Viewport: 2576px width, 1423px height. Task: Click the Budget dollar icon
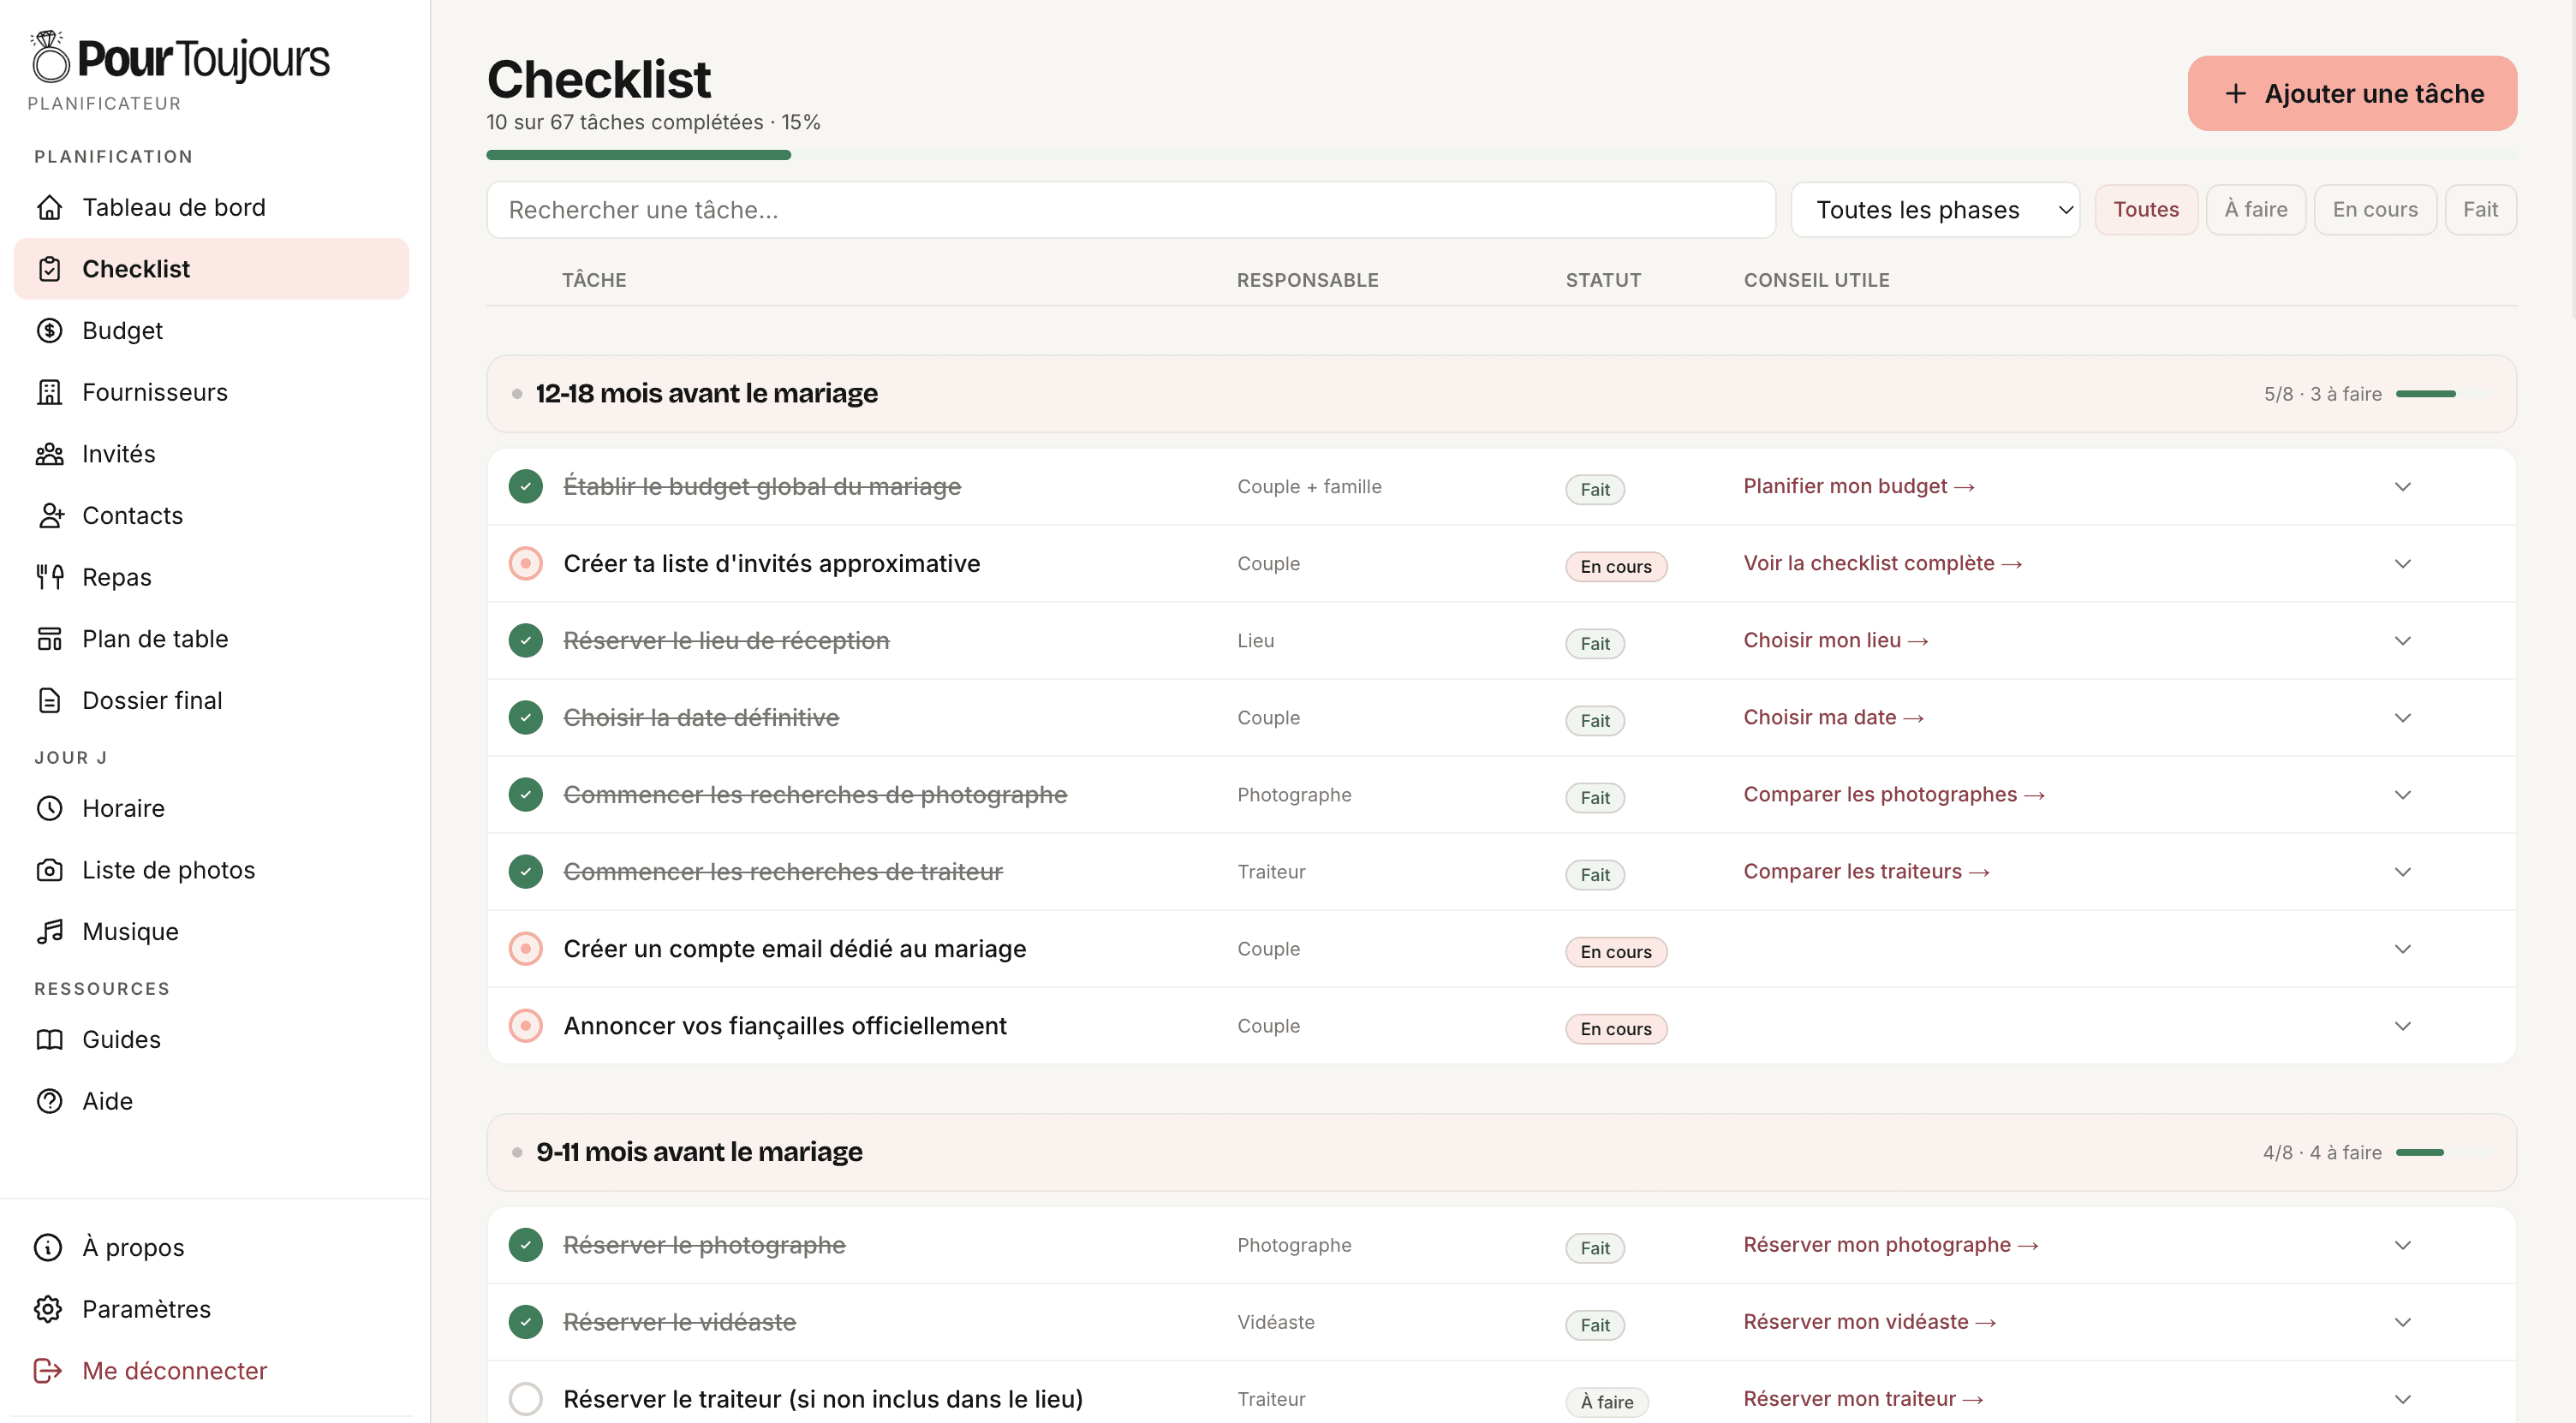[49, 330]
